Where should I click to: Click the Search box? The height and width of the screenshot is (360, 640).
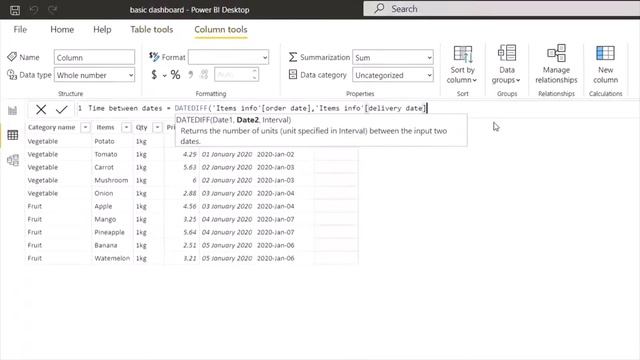click(502, 9)
